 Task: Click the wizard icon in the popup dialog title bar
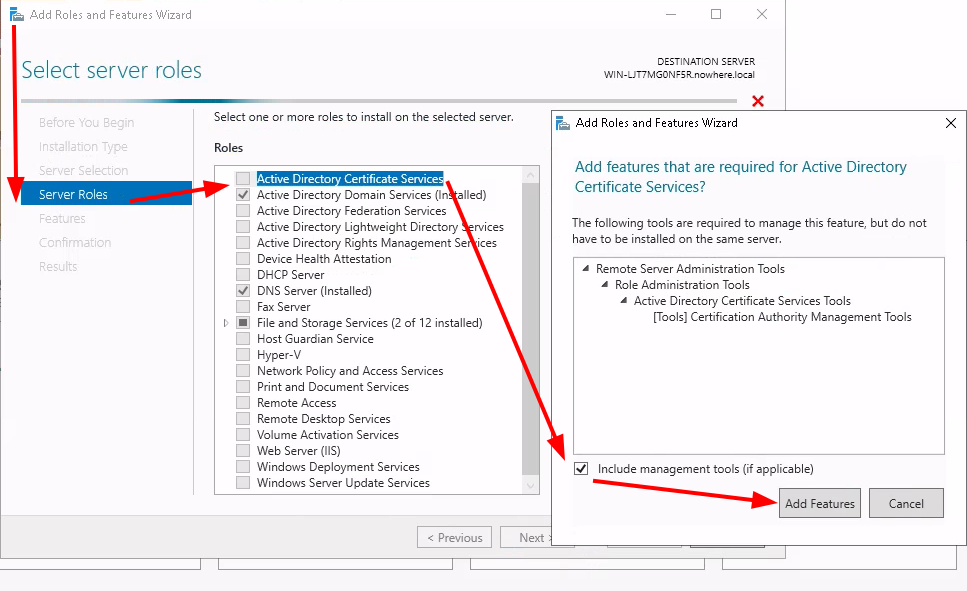562,123
